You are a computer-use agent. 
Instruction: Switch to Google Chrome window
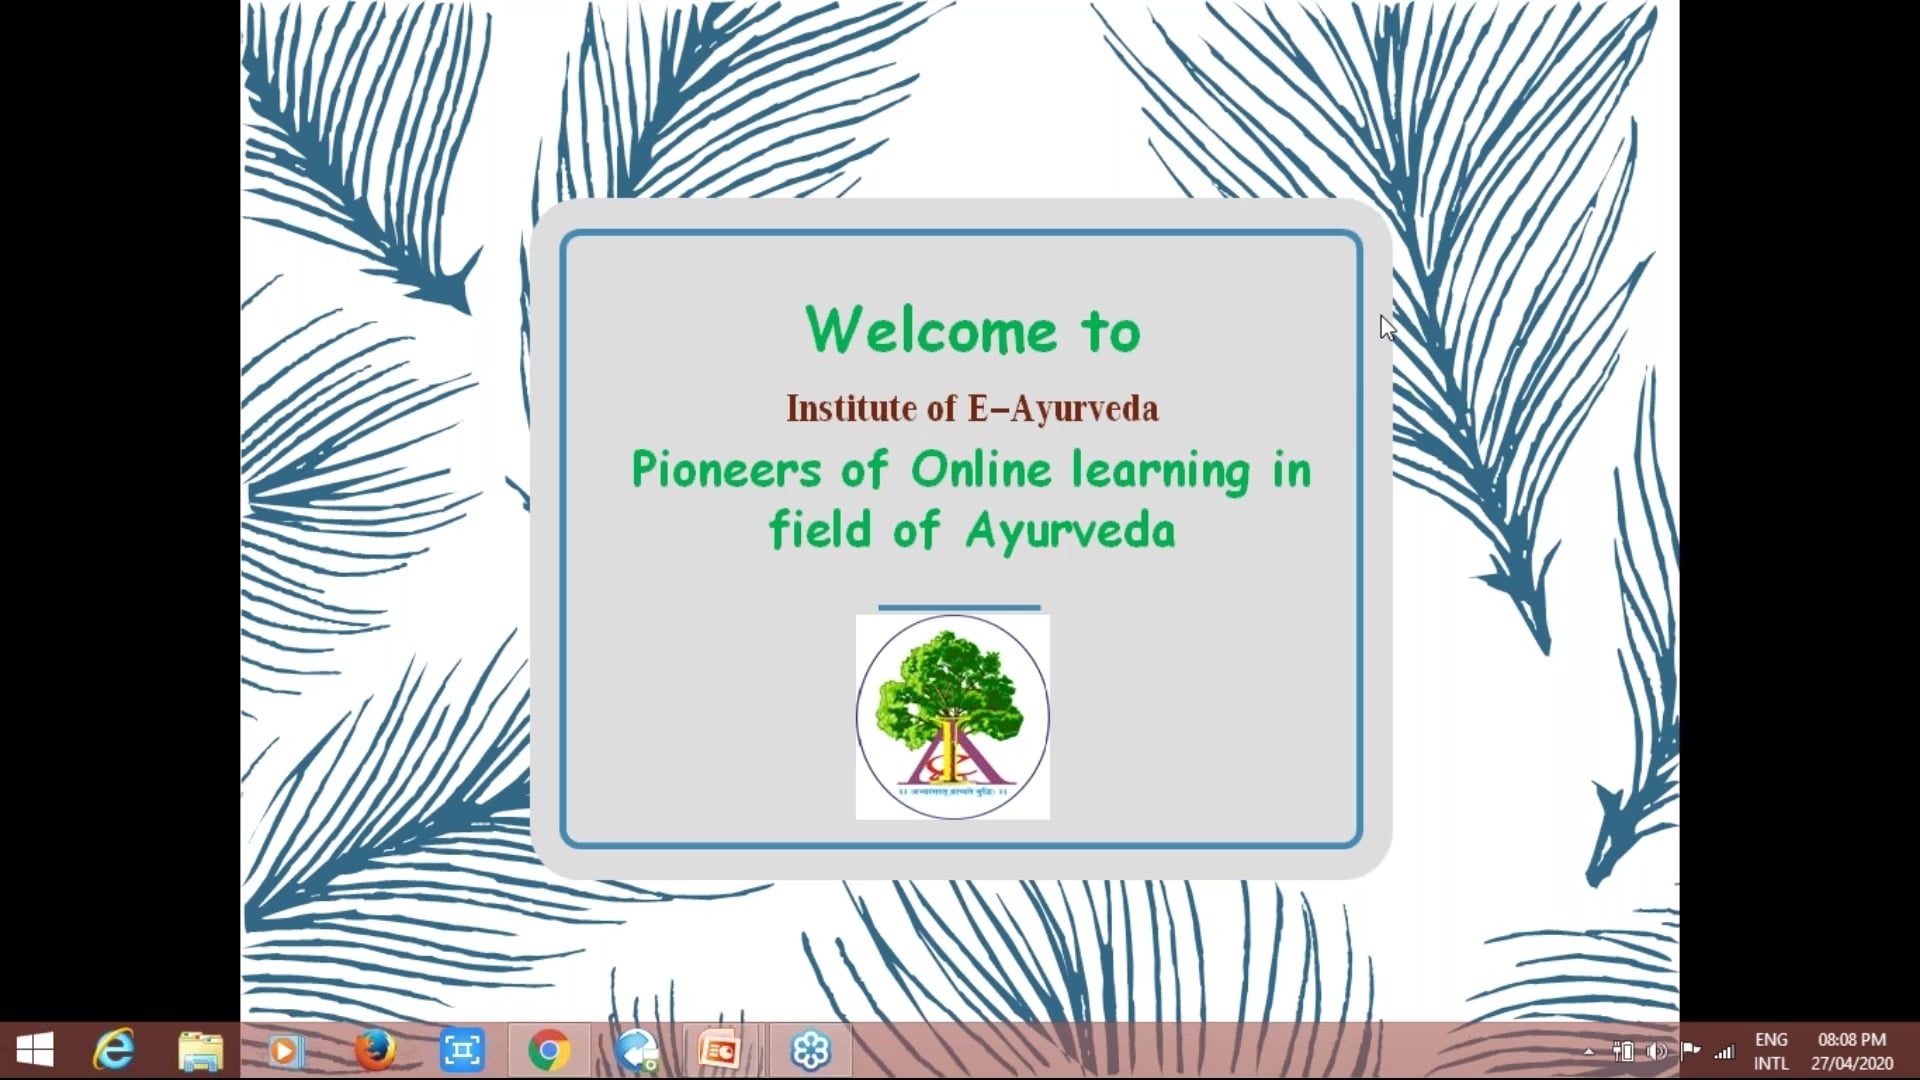pyautogui.click(x=549, y=1051)
